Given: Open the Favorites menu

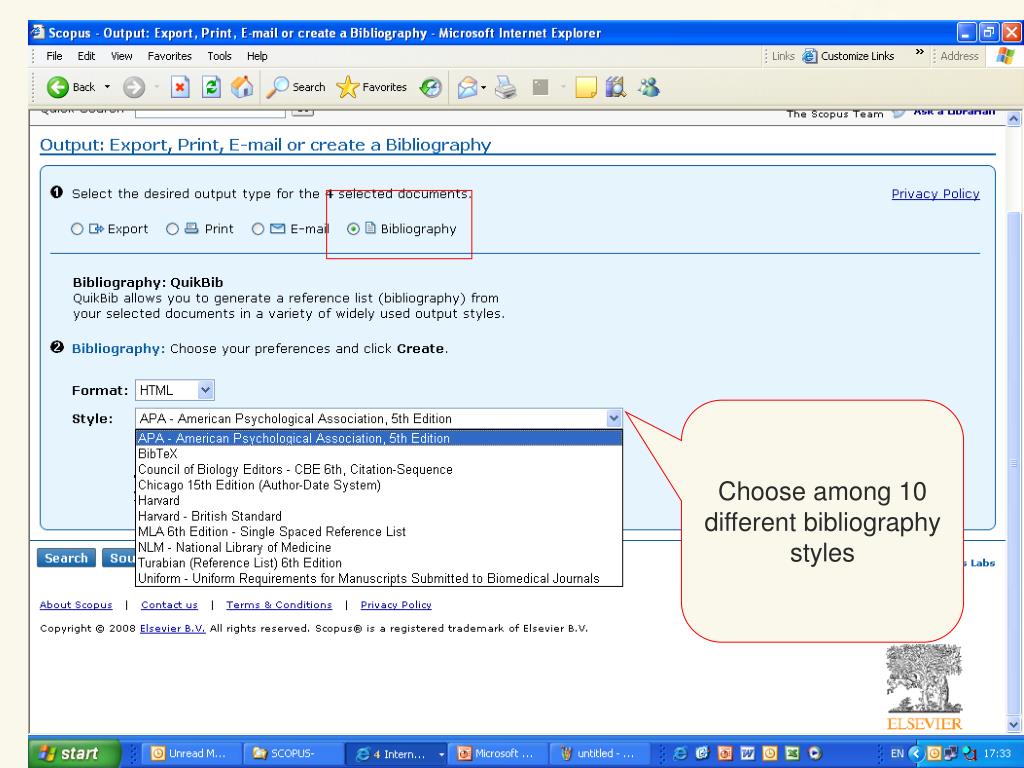Looking at the screenshot, I should click(x=170, y=56).
